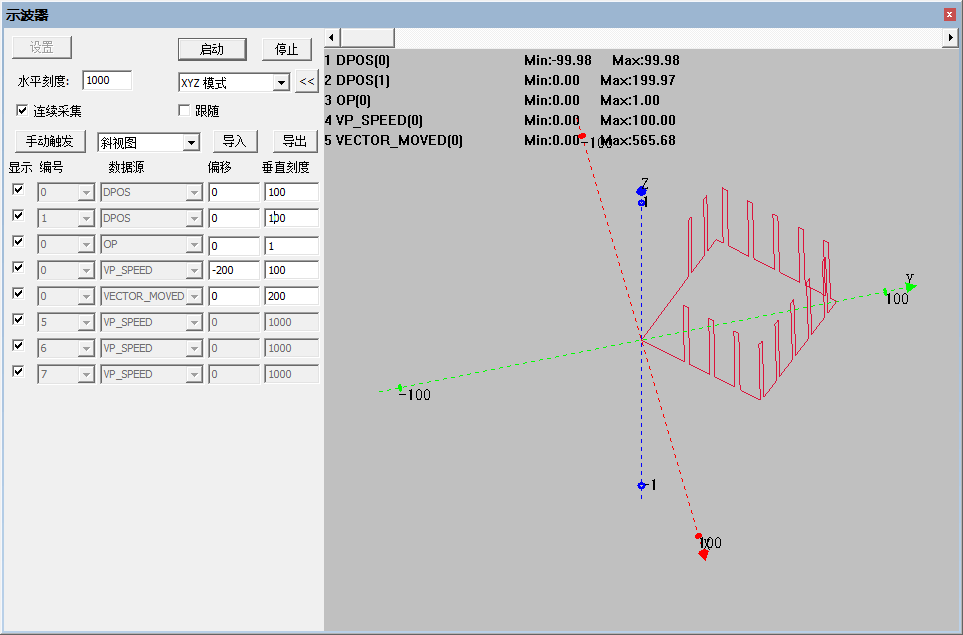Click vertical scale field showing 1 for OP
963x635 pixels.
(x=292, y=246)
